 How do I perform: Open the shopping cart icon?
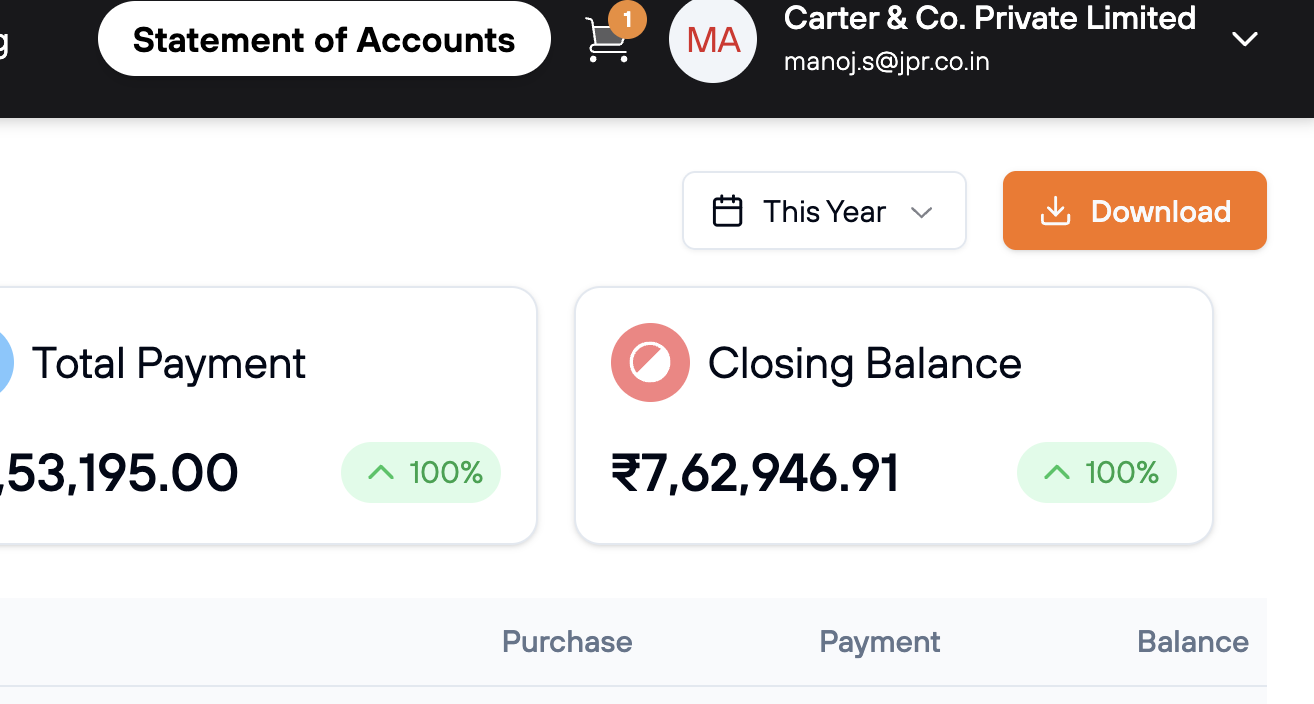(606, 42)
